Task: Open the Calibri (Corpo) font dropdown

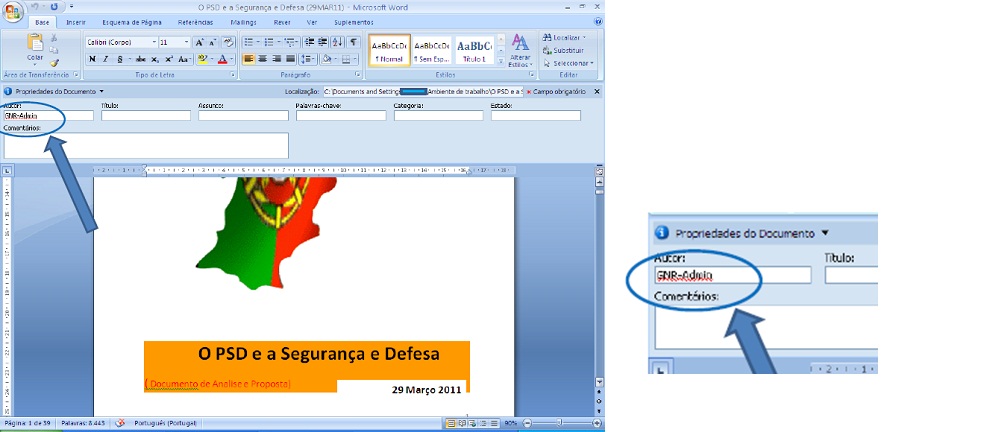Action: (x=154, y=43)
